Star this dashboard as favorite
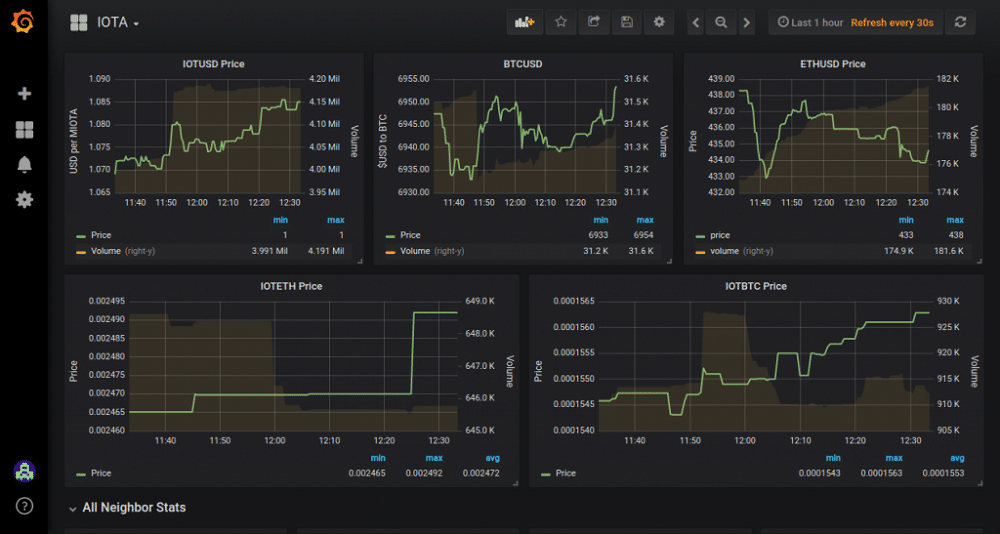 click(x=561, y=22)
